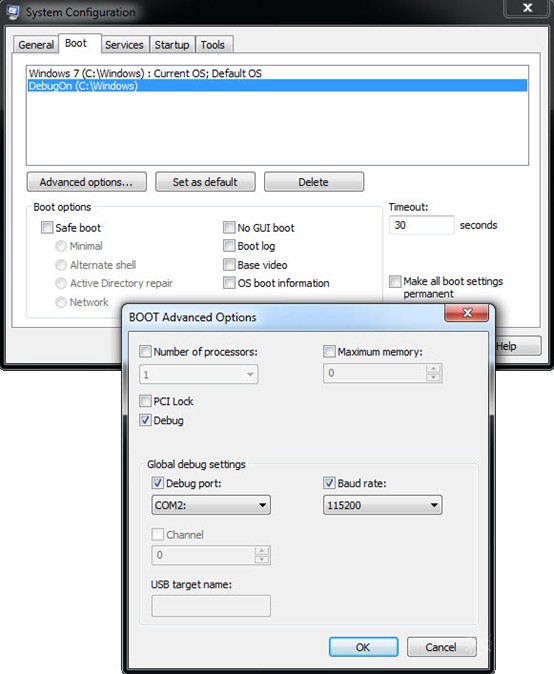Close the BOOT Advanced Options dialog
The width and height of the screenshot is (554, 674).
click(466, 313)
